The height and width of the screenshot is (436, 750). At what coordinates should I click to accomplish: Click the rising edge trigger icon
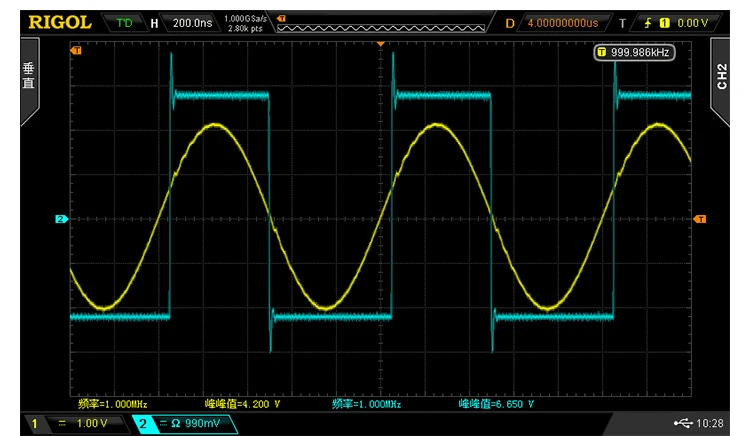[648, 23]
